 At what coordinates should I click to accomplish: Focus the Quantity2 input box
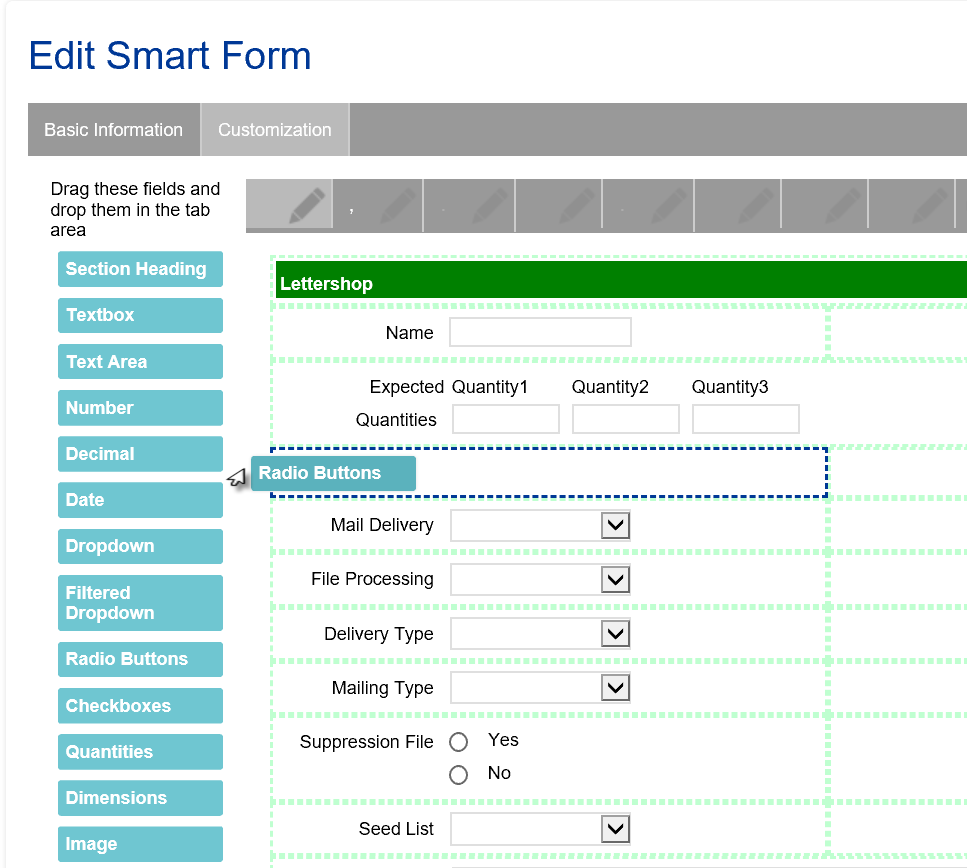tap(625, 419)
